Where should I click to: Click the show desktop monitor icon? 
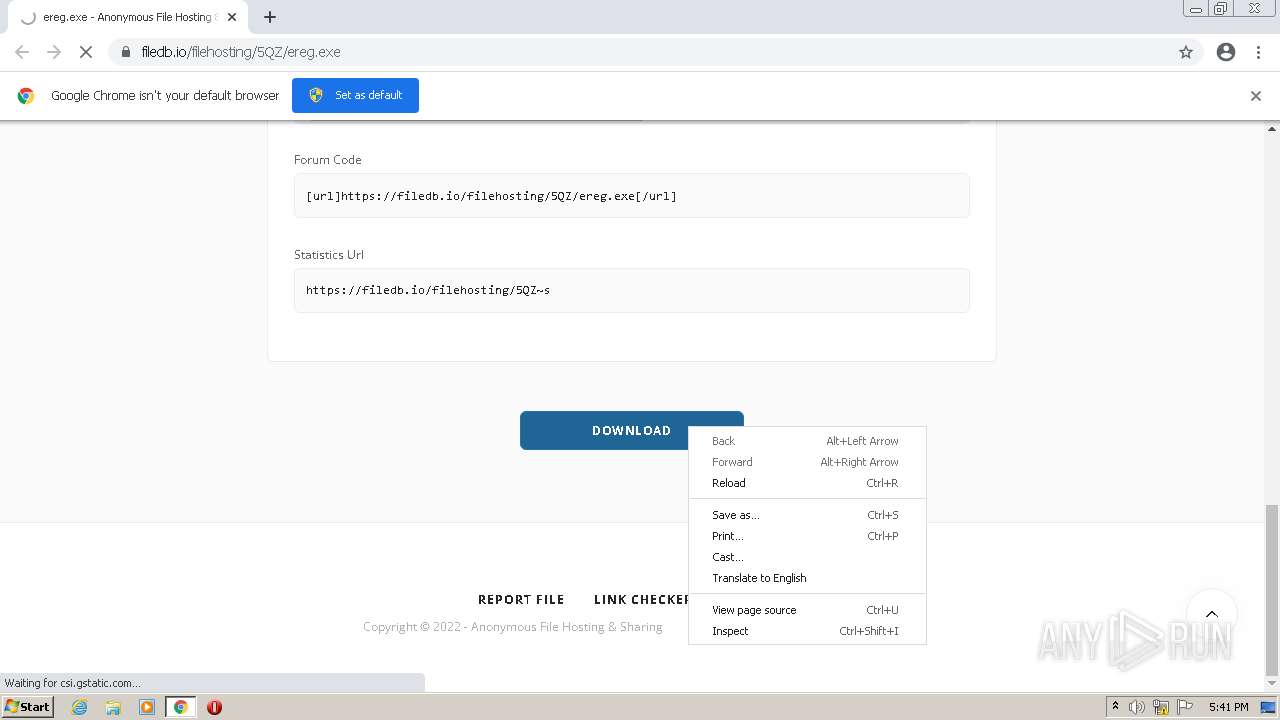[x=1269, y=707]
